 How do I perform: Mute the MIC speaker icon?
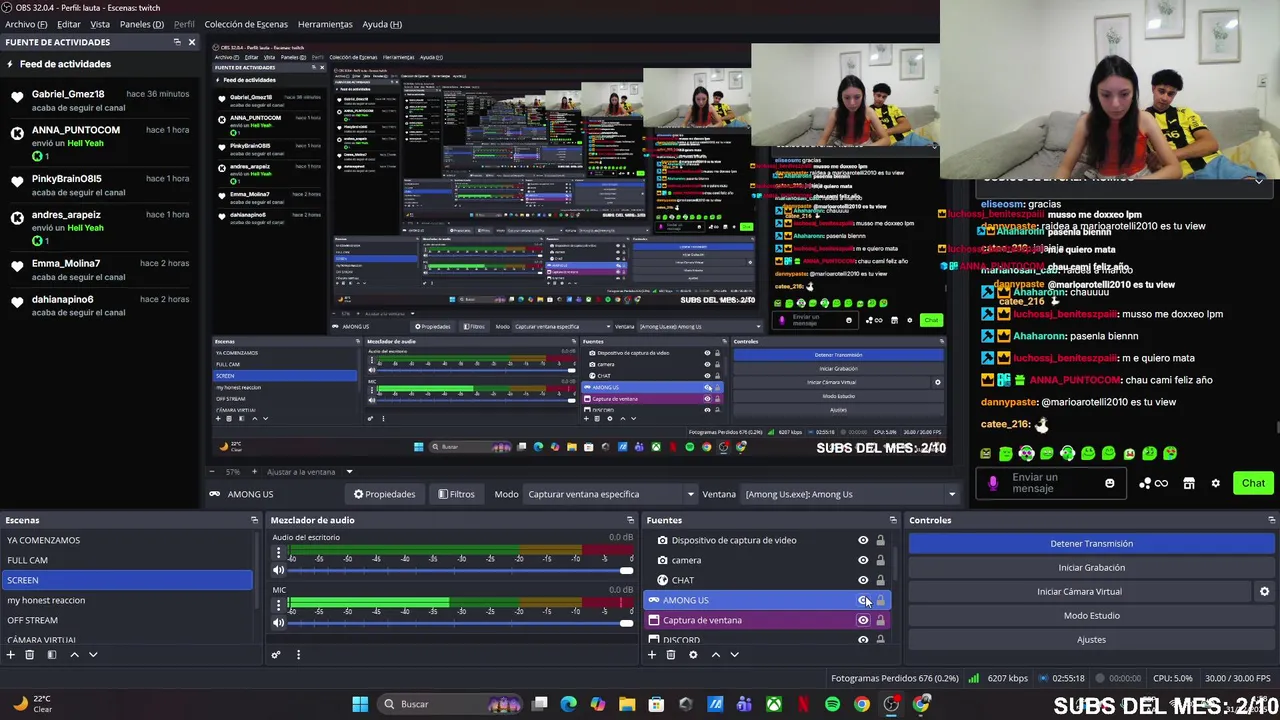pos(279,622)
